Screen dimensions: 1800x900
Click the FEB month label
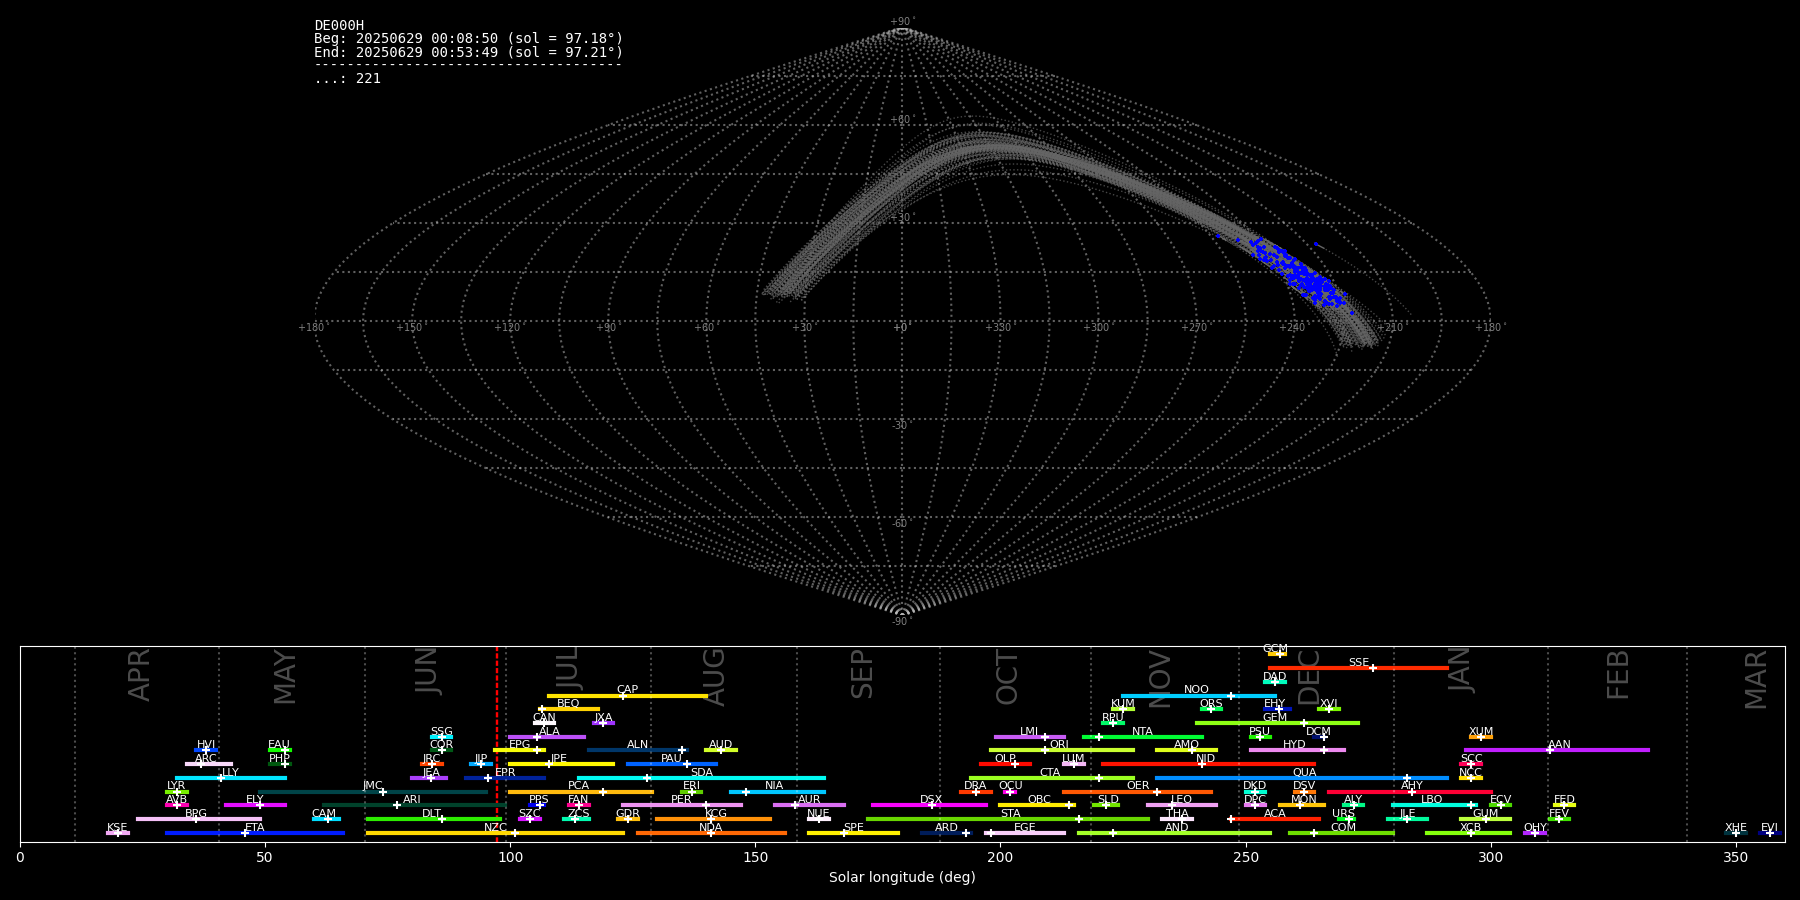(x=1618, y=674)
